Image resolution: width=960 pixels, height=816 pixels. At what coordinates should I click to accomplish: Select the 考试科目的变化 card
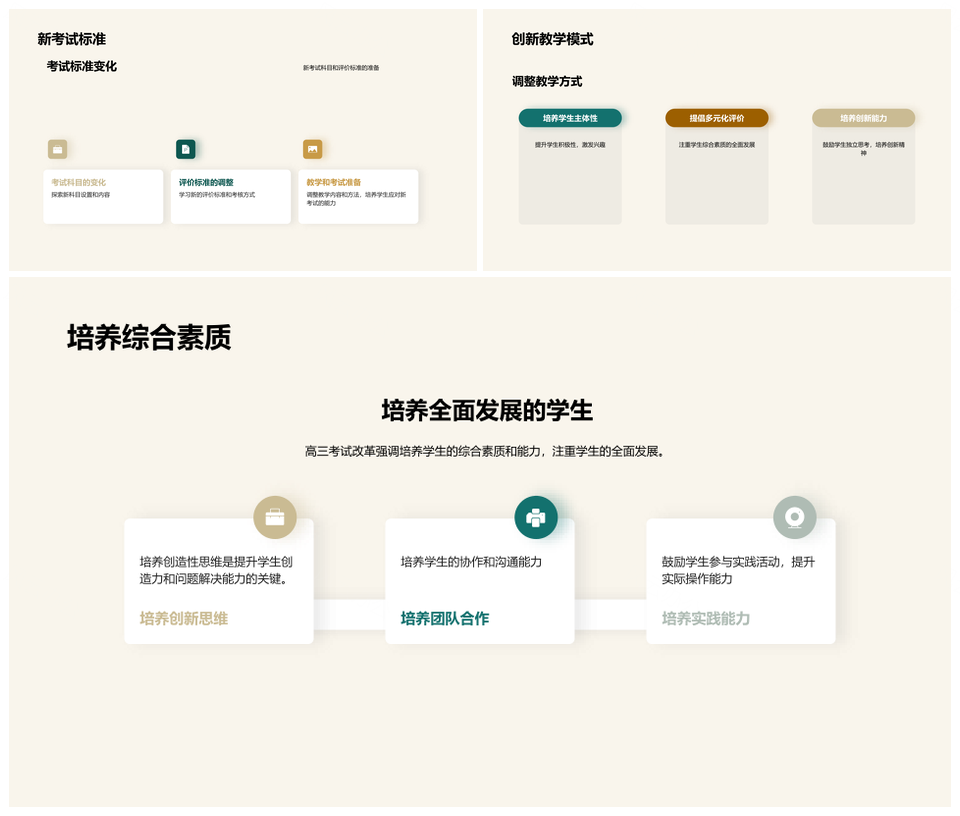click(x=103, y=196)
